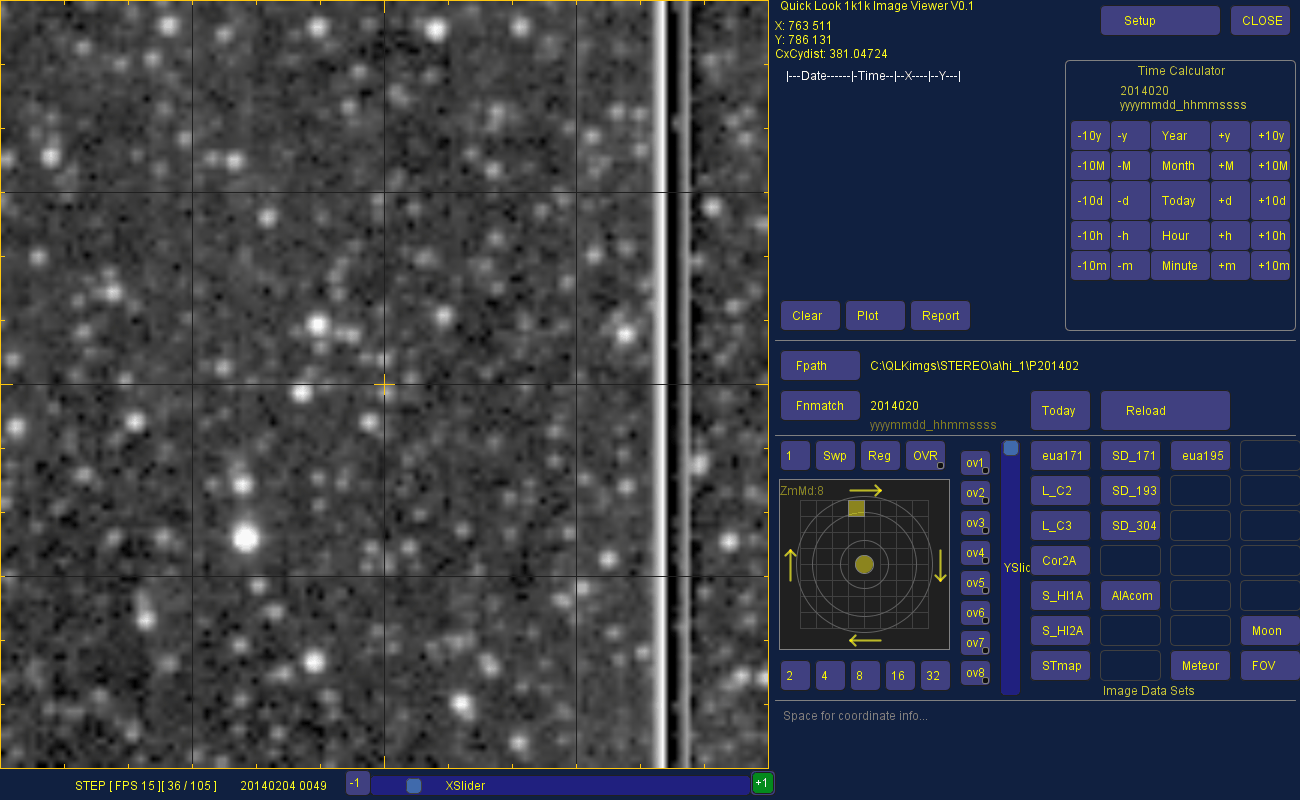Click the up arrow in the navigator pad
Image resolution: width=1300 pixels, height=800 pixels.
(x=791, y=565)
